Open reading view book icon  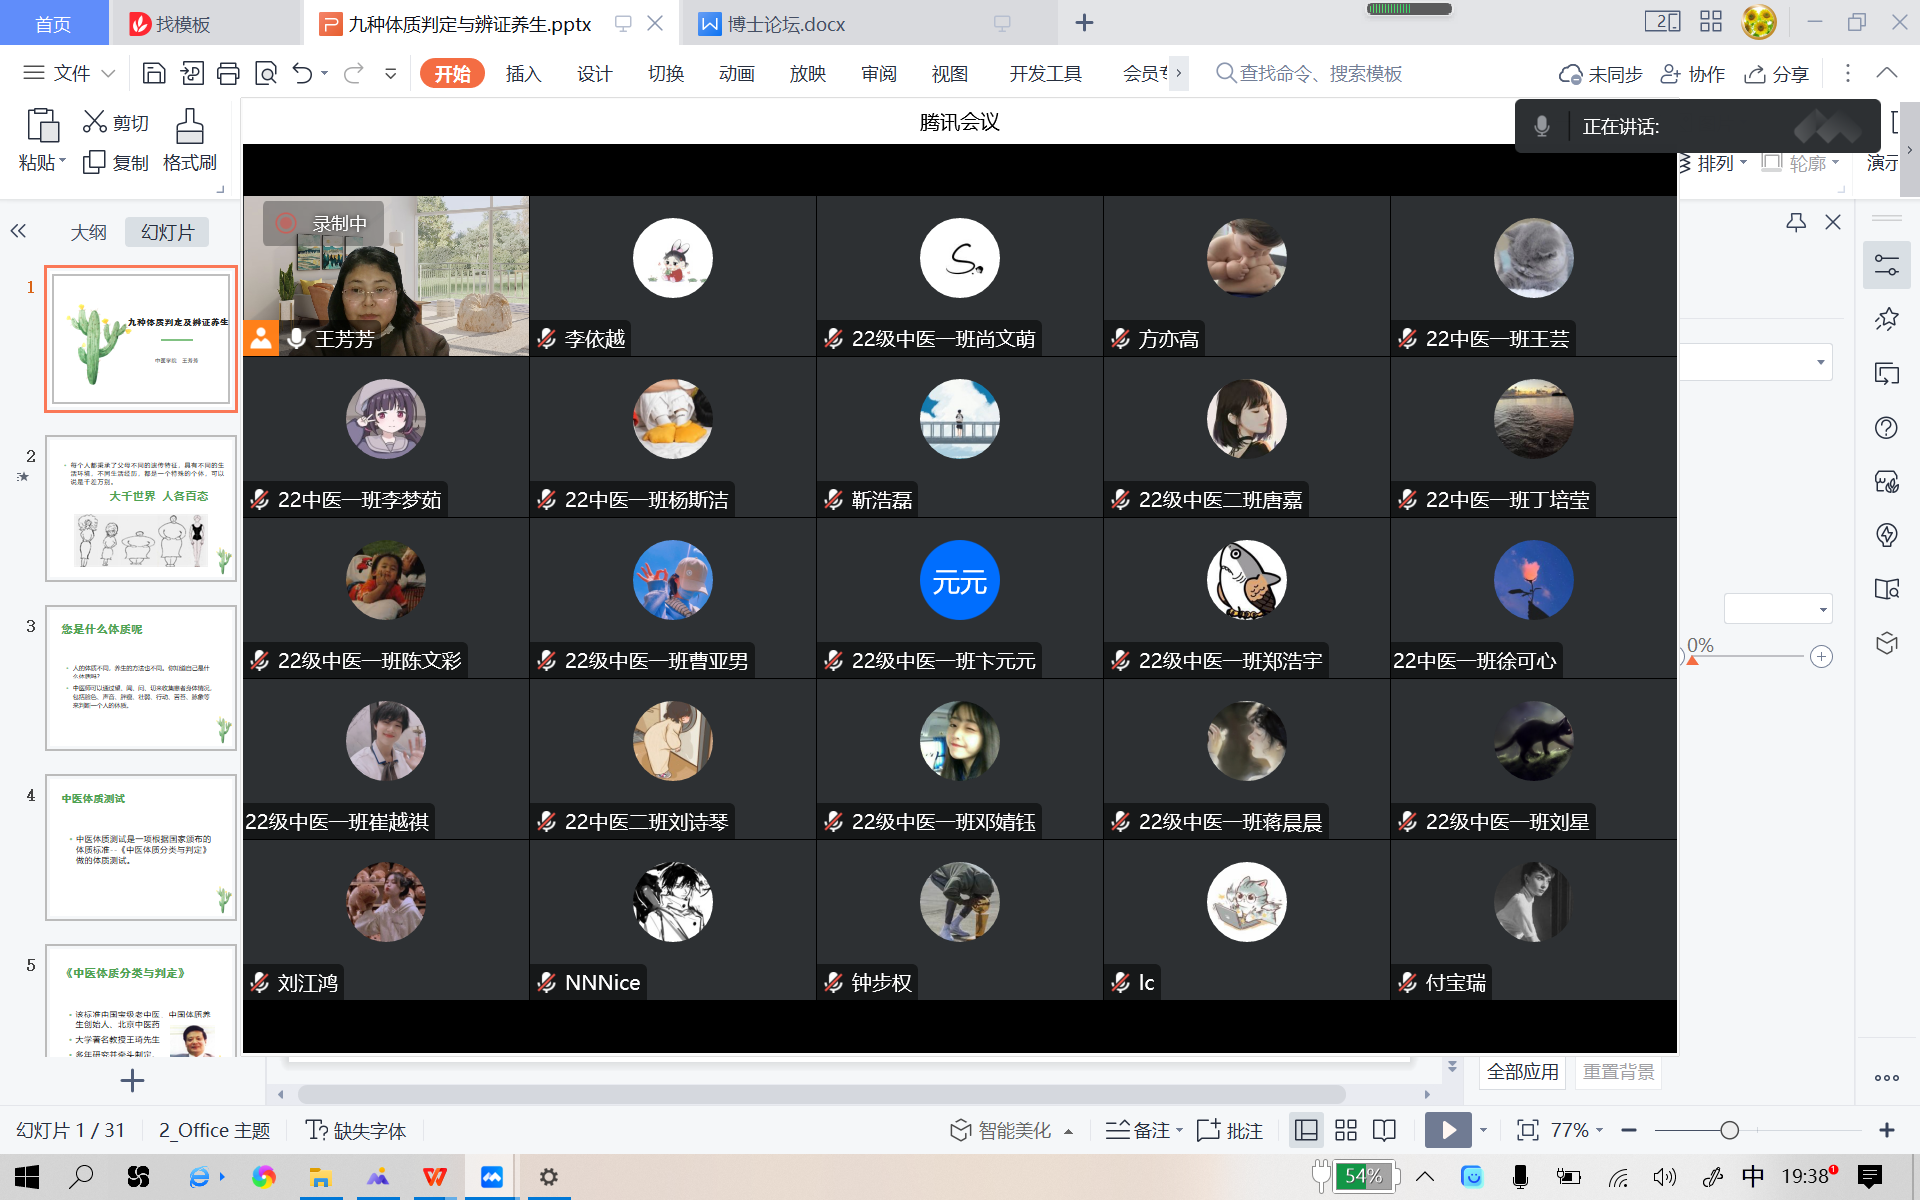point(1384,1130)
